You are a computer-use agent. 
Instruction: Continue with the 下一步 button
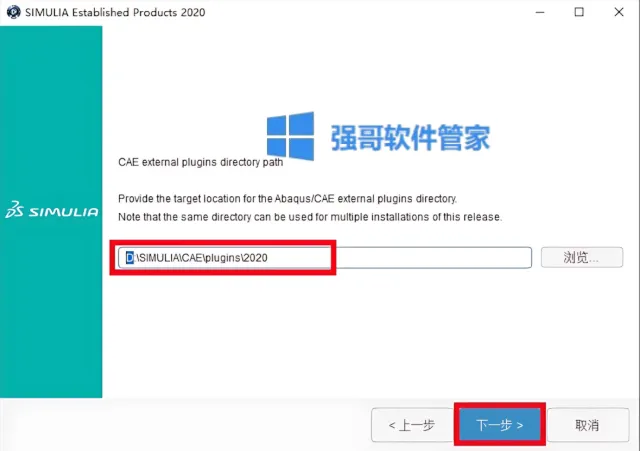(x=500, y=424)
